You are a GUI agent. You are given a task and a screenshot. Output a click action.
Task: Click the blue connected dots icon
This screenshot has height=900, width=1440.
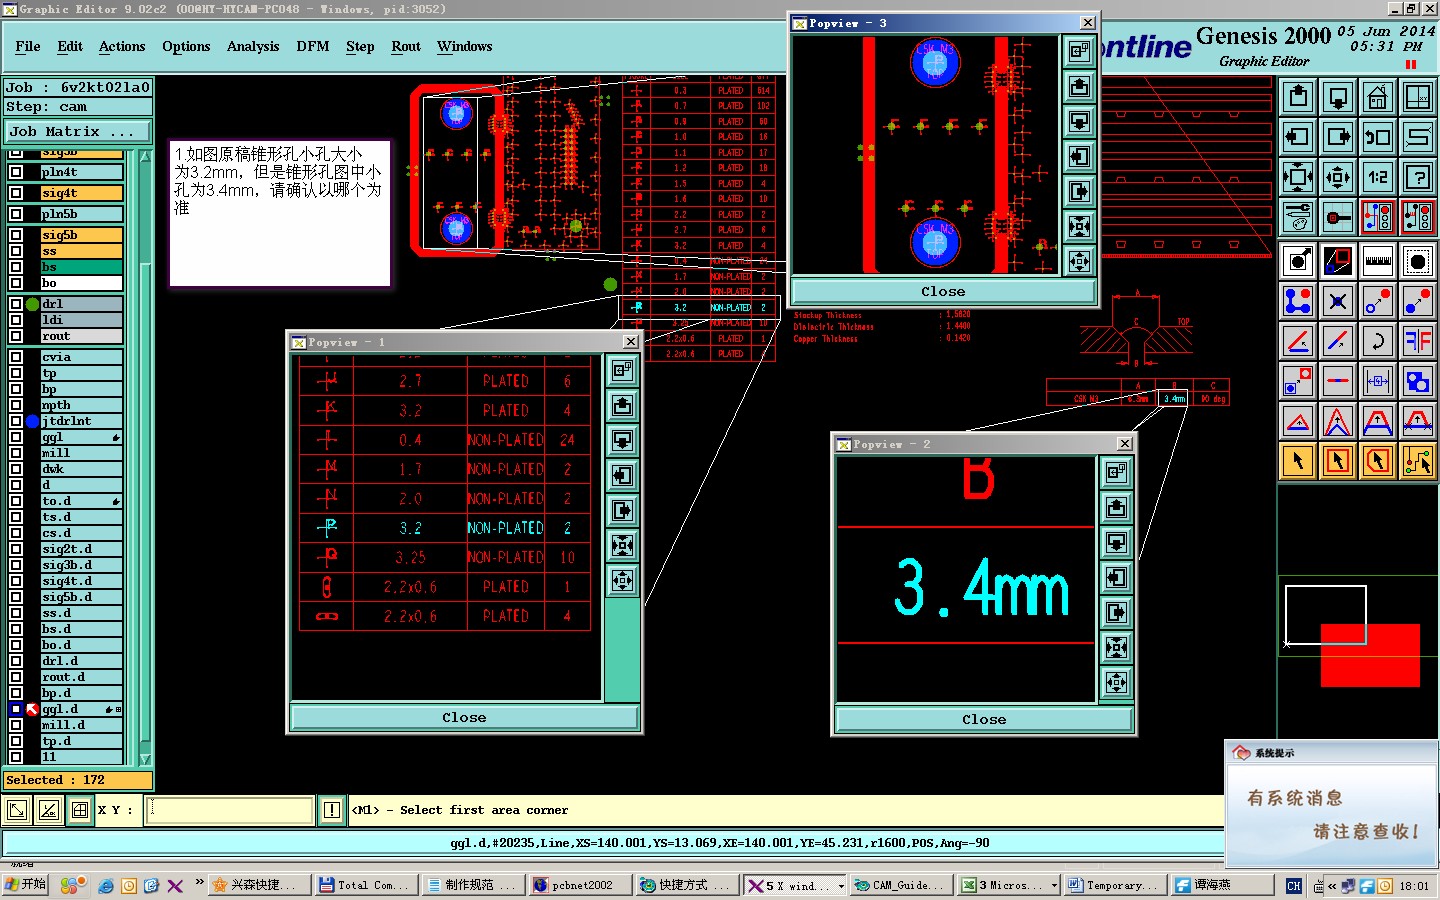click(1298, 301)
